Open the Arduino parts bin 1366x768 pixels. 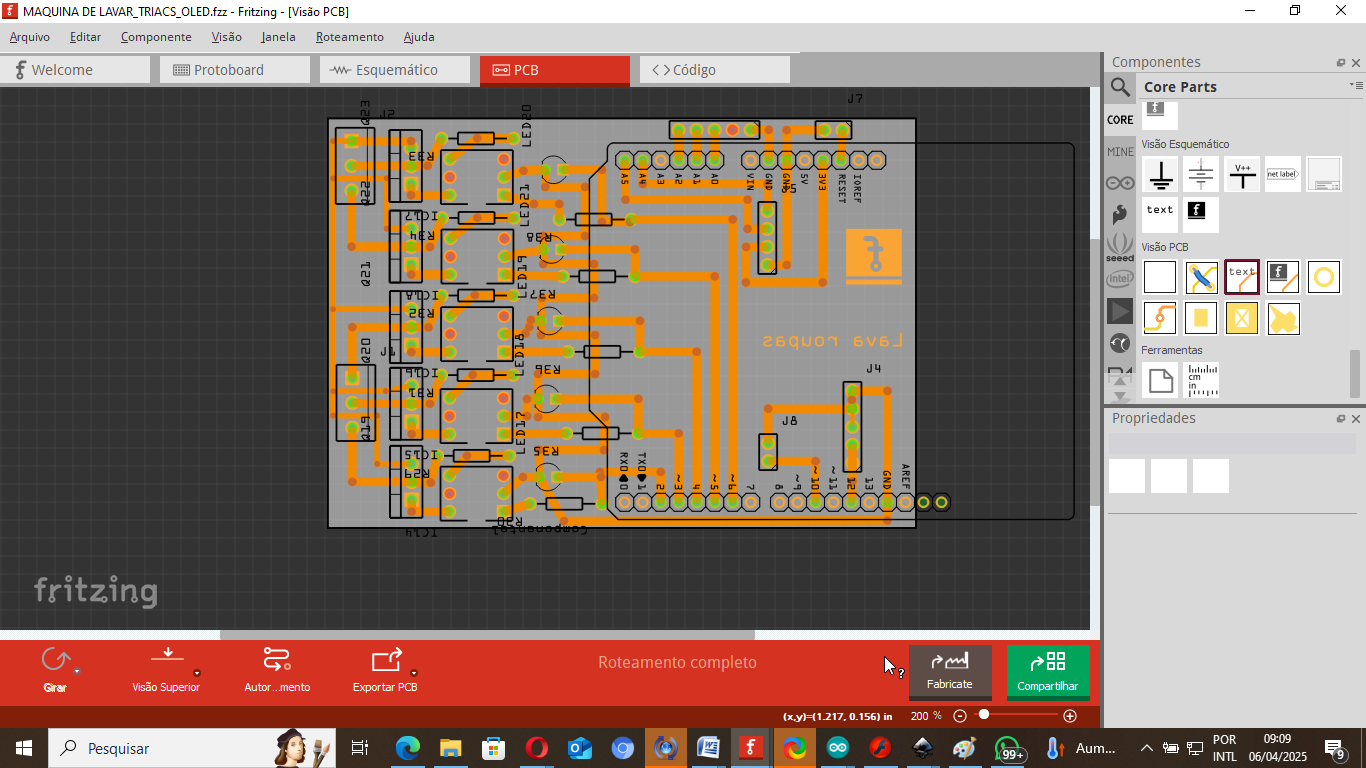[x=1119, y=182]
